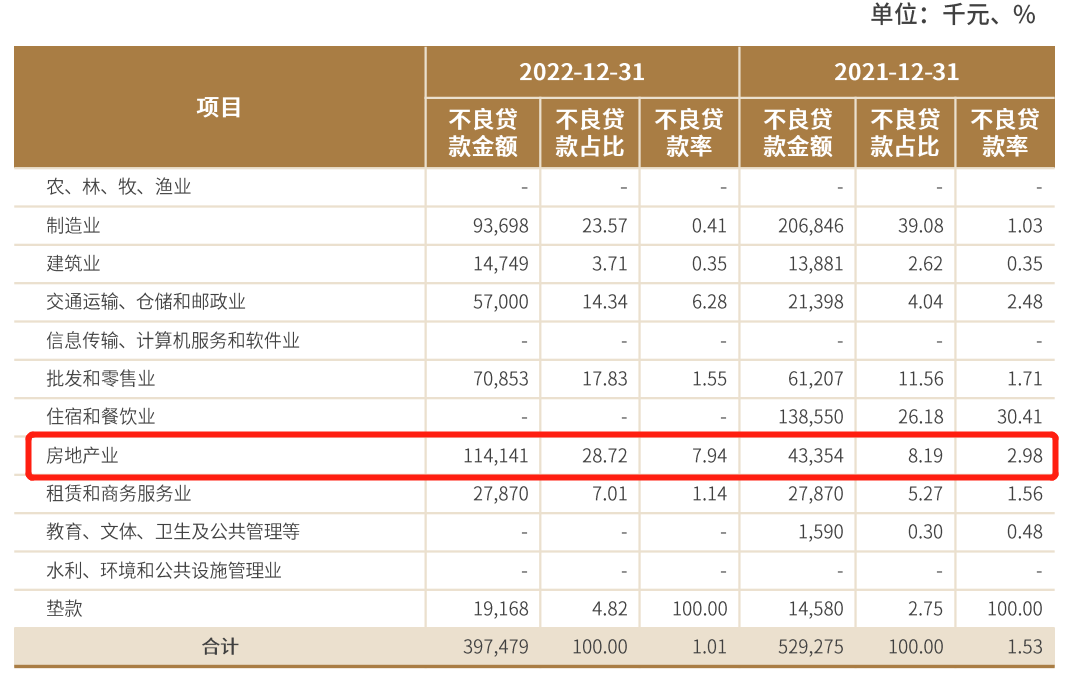Click the 单位:千元、% label
This screenshot has width=1079, height=680.
953,14
